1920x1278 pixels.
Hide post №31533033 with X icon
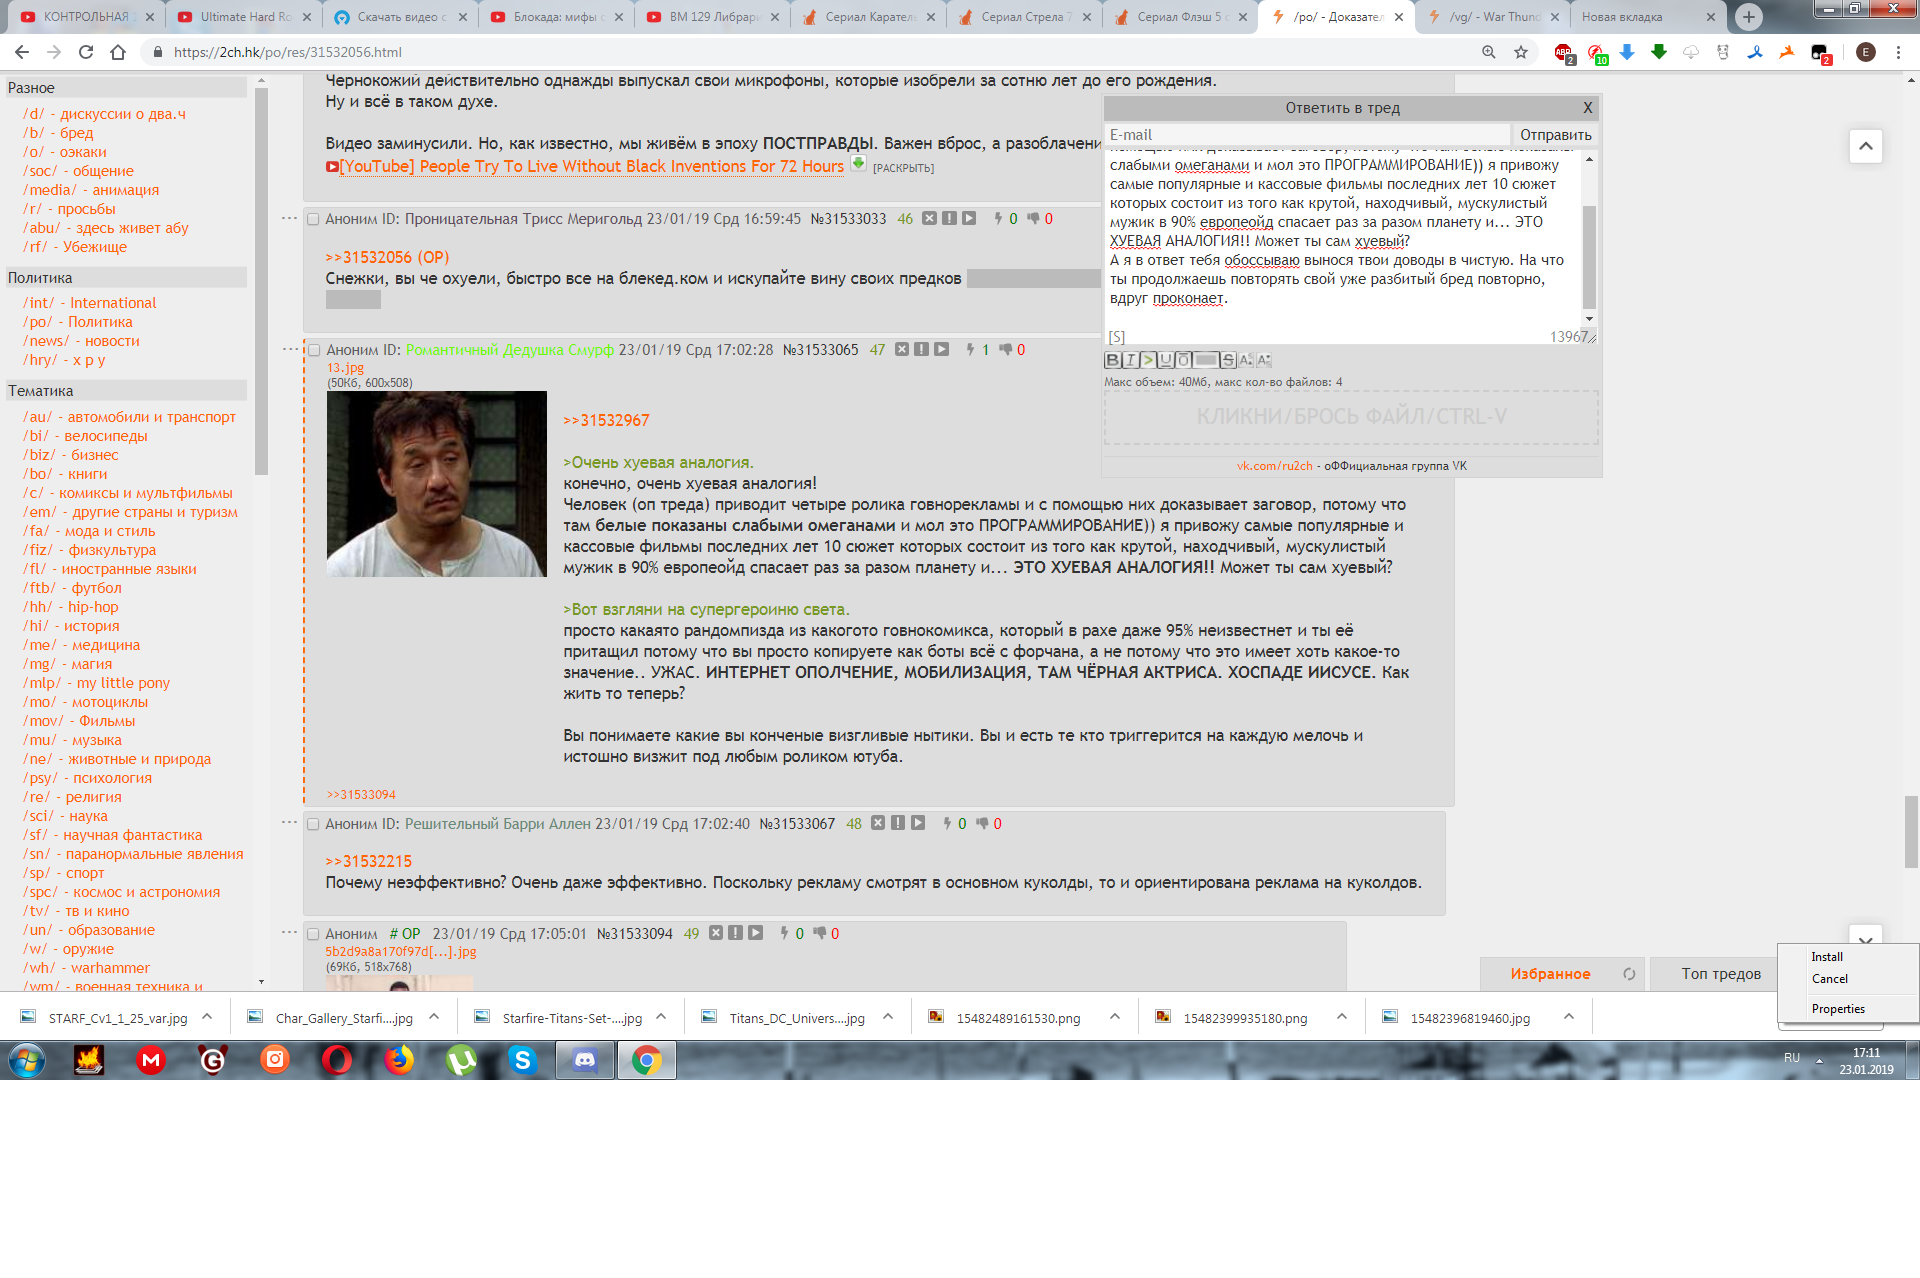click(x=929, y=218)
